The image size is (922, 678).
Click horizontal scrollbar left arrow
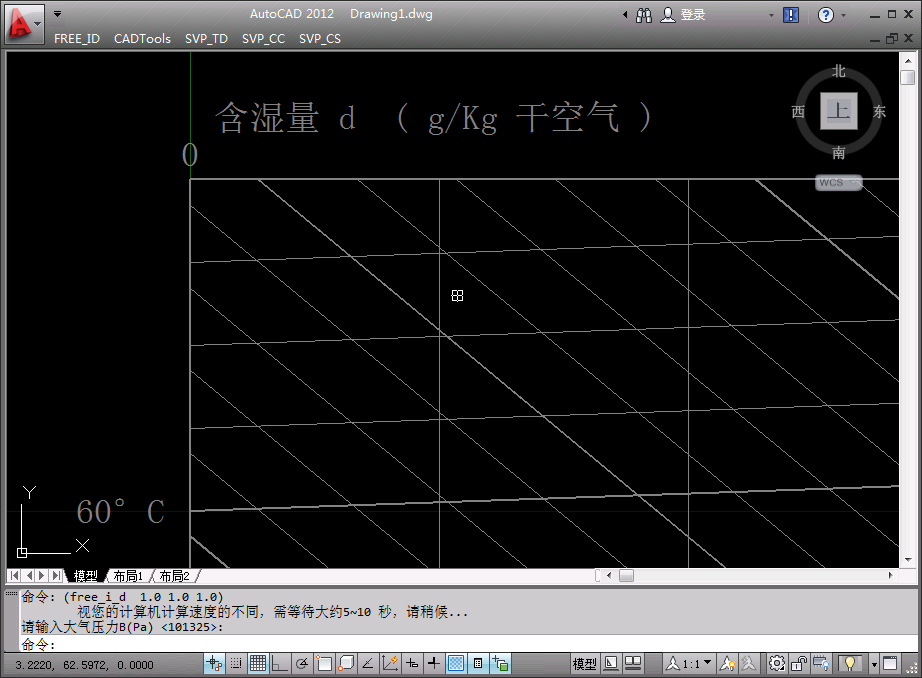tap(609, 576)
